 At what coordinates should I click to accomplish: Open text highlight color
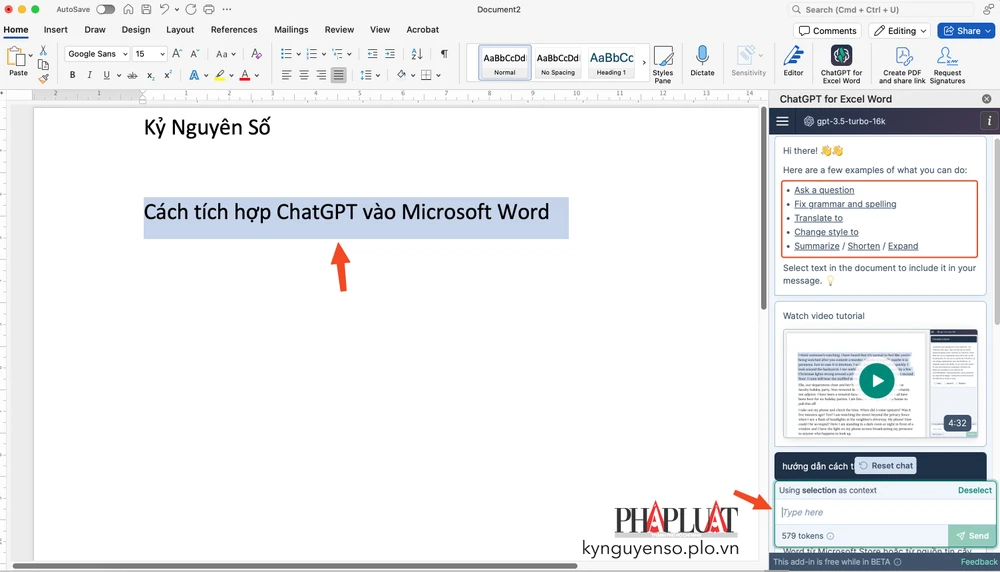point(220,75)
